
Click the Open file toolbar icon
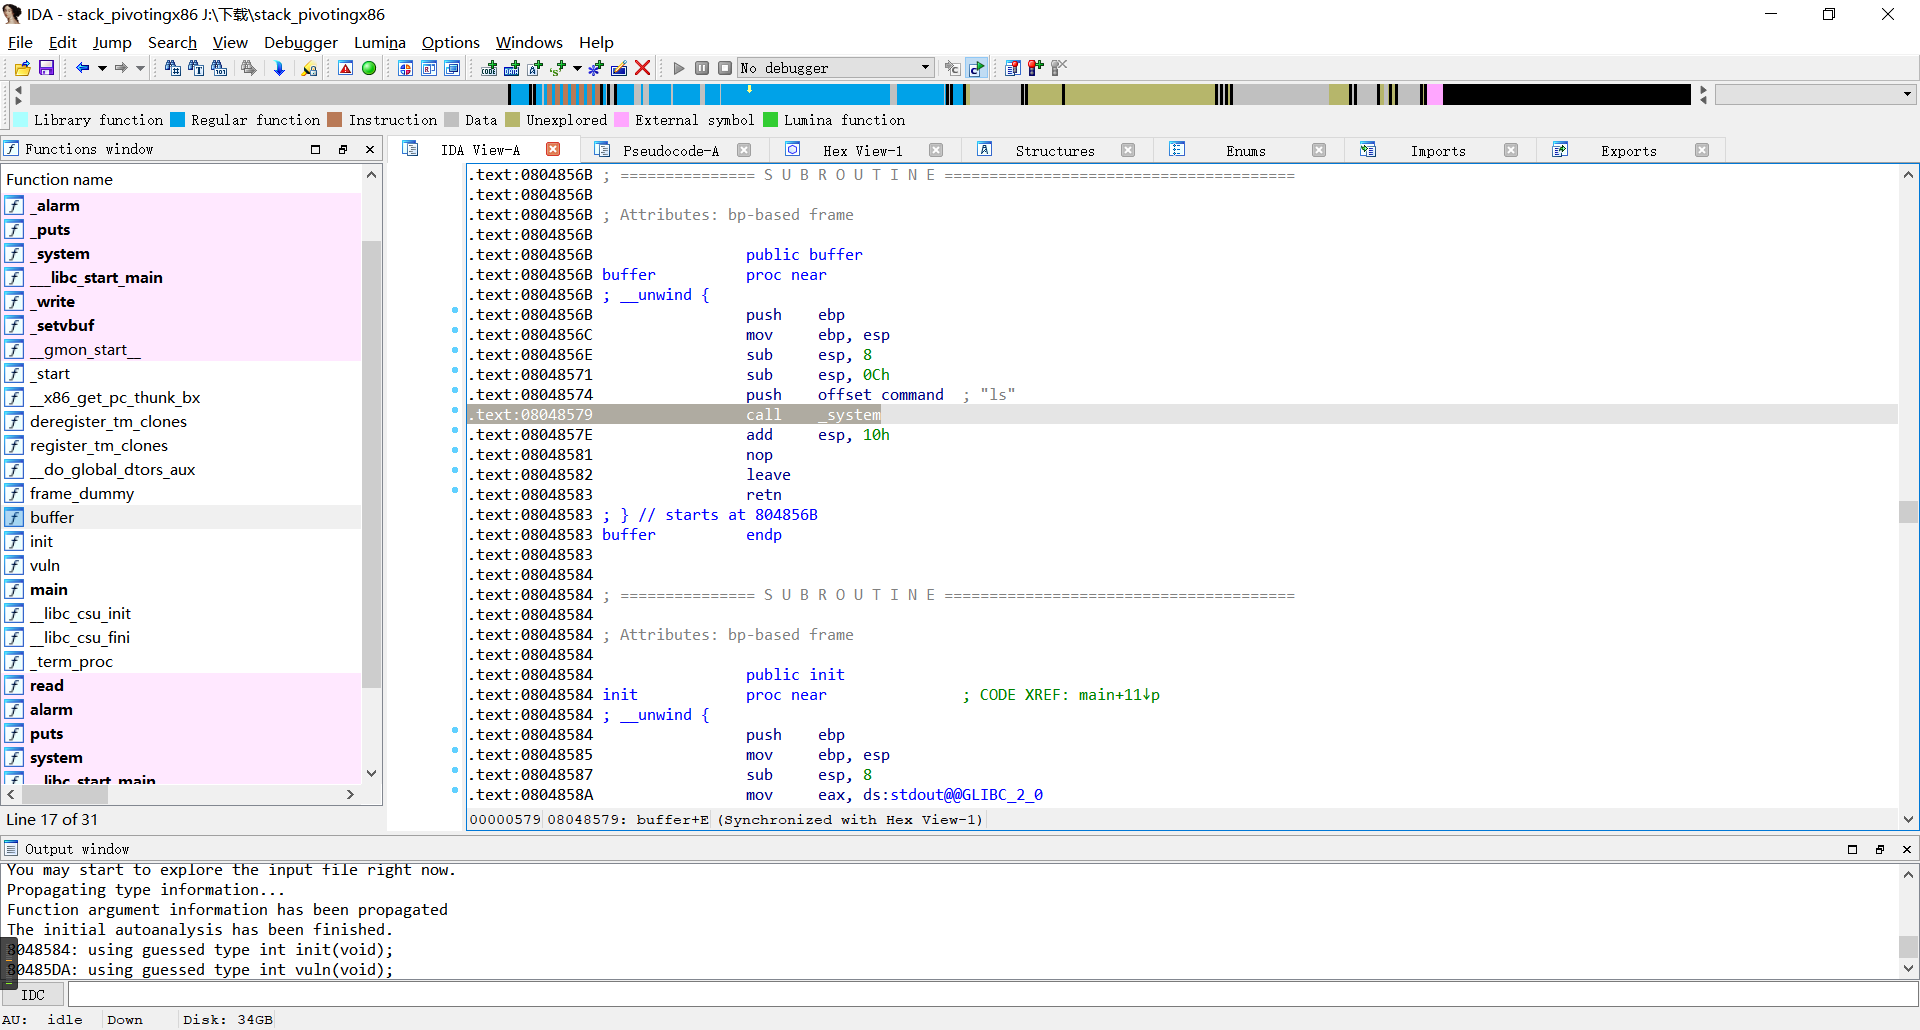22,68
